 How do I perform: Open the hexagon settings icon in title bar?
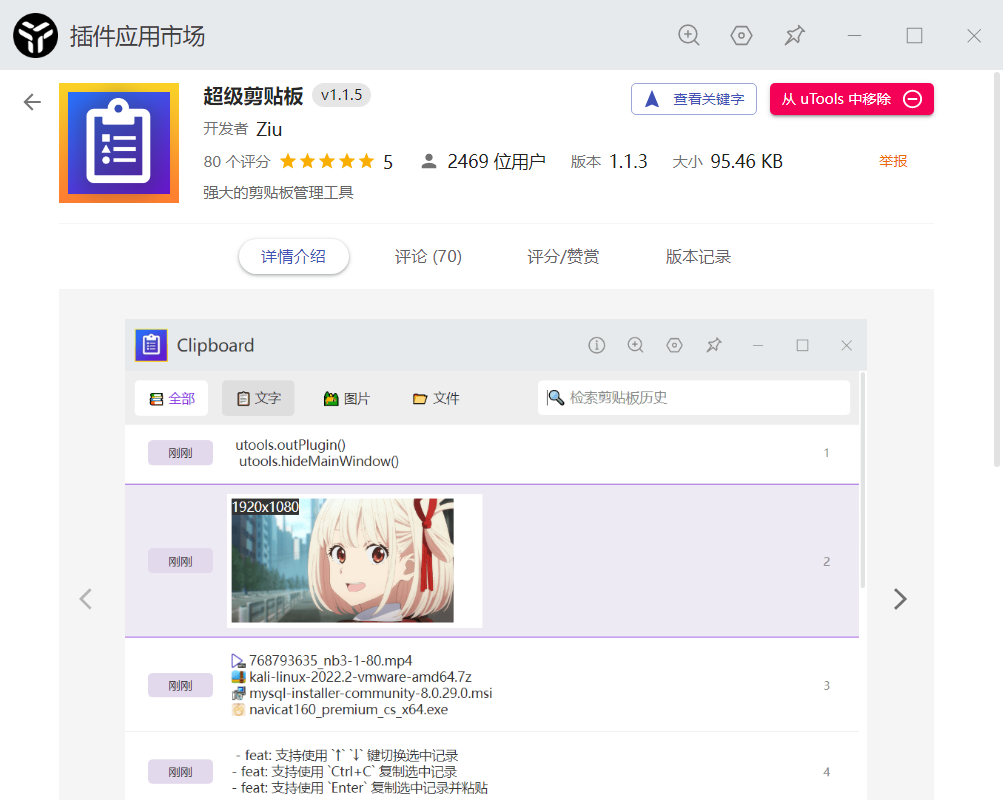741,35
